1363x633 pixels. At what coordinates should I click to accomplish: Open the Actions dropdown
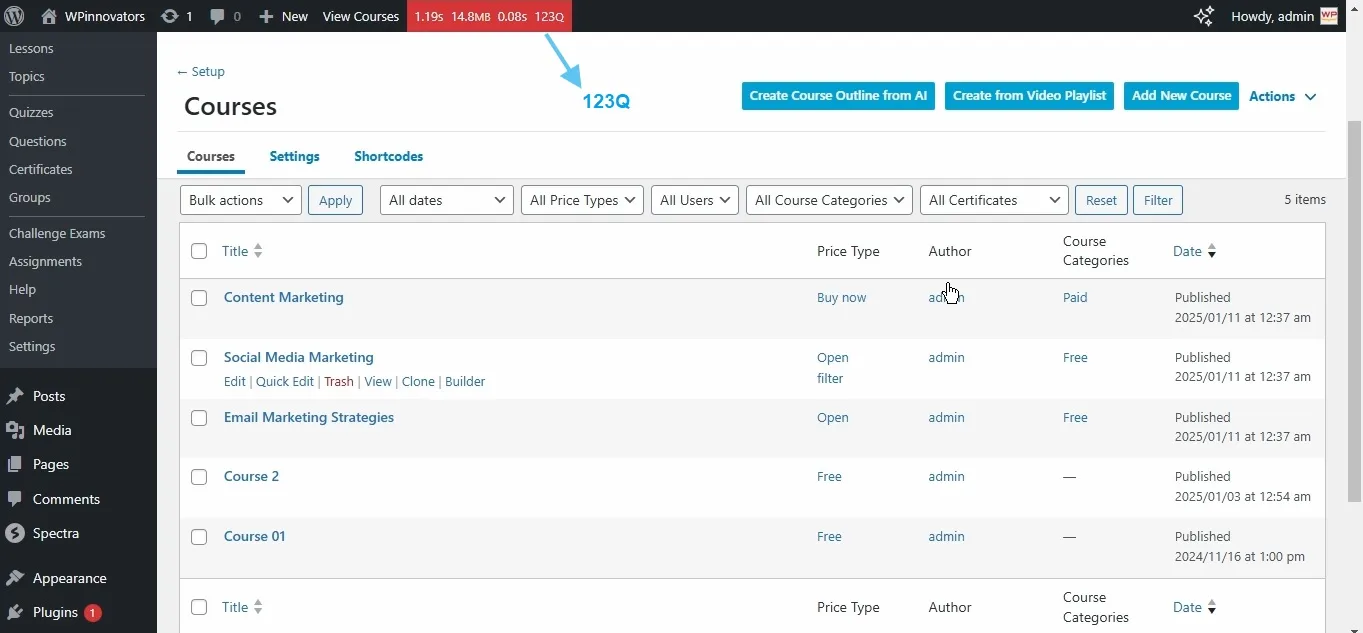click(1282, 96)
